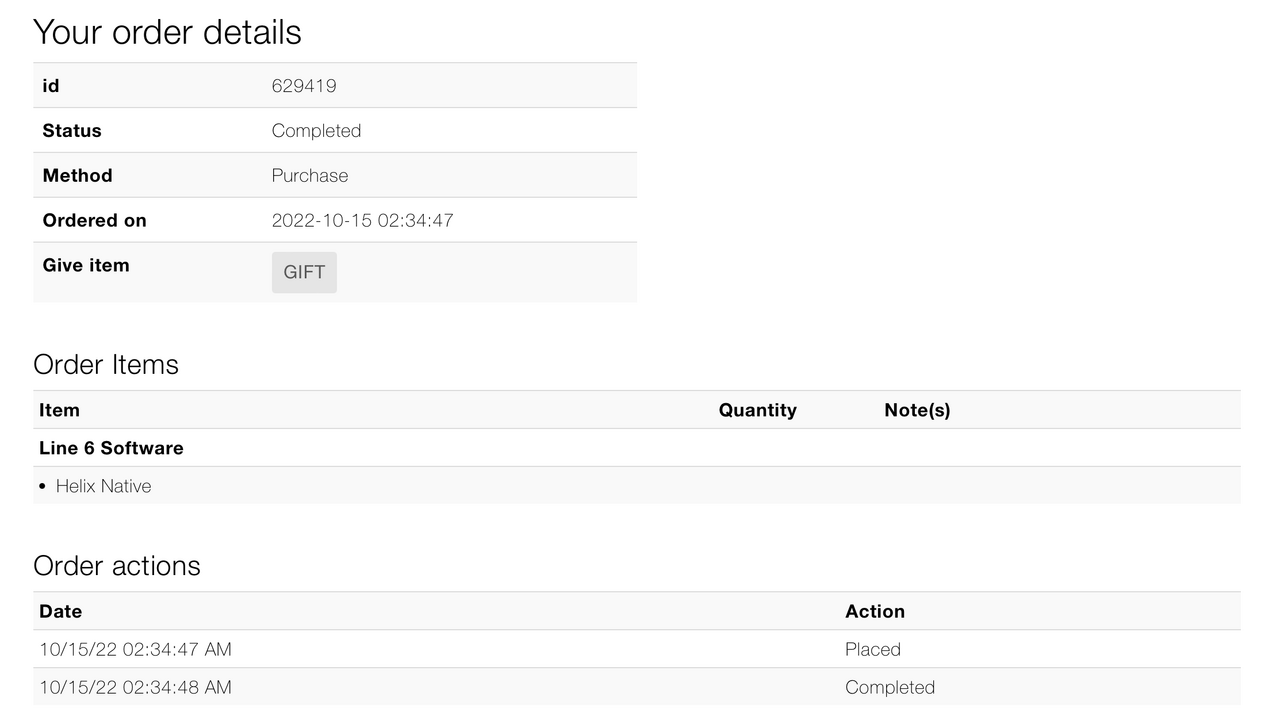This screenshot has width=1280, height=720.
Task: Click the Completed entry under Order actions
Action: pos(889,688)
